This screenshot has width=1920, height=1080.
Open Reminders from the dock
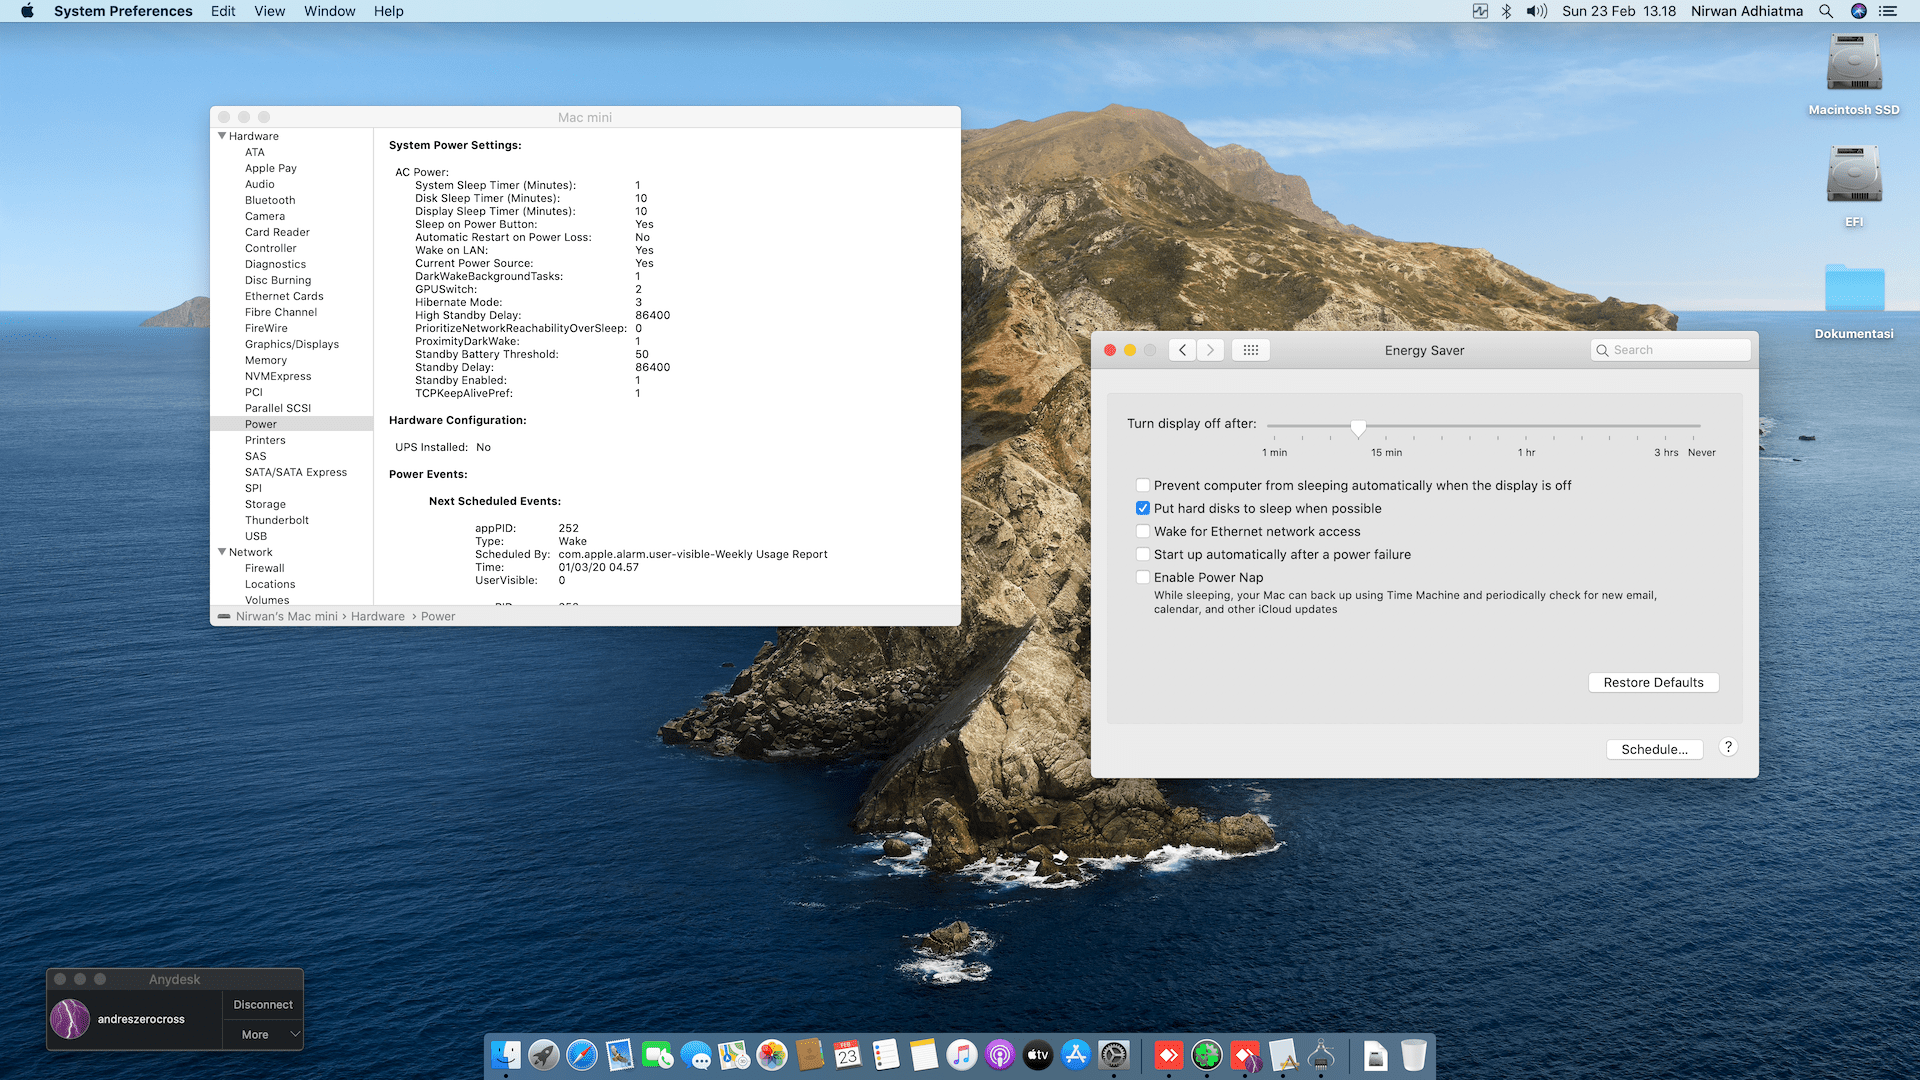tap(886, 1055)
